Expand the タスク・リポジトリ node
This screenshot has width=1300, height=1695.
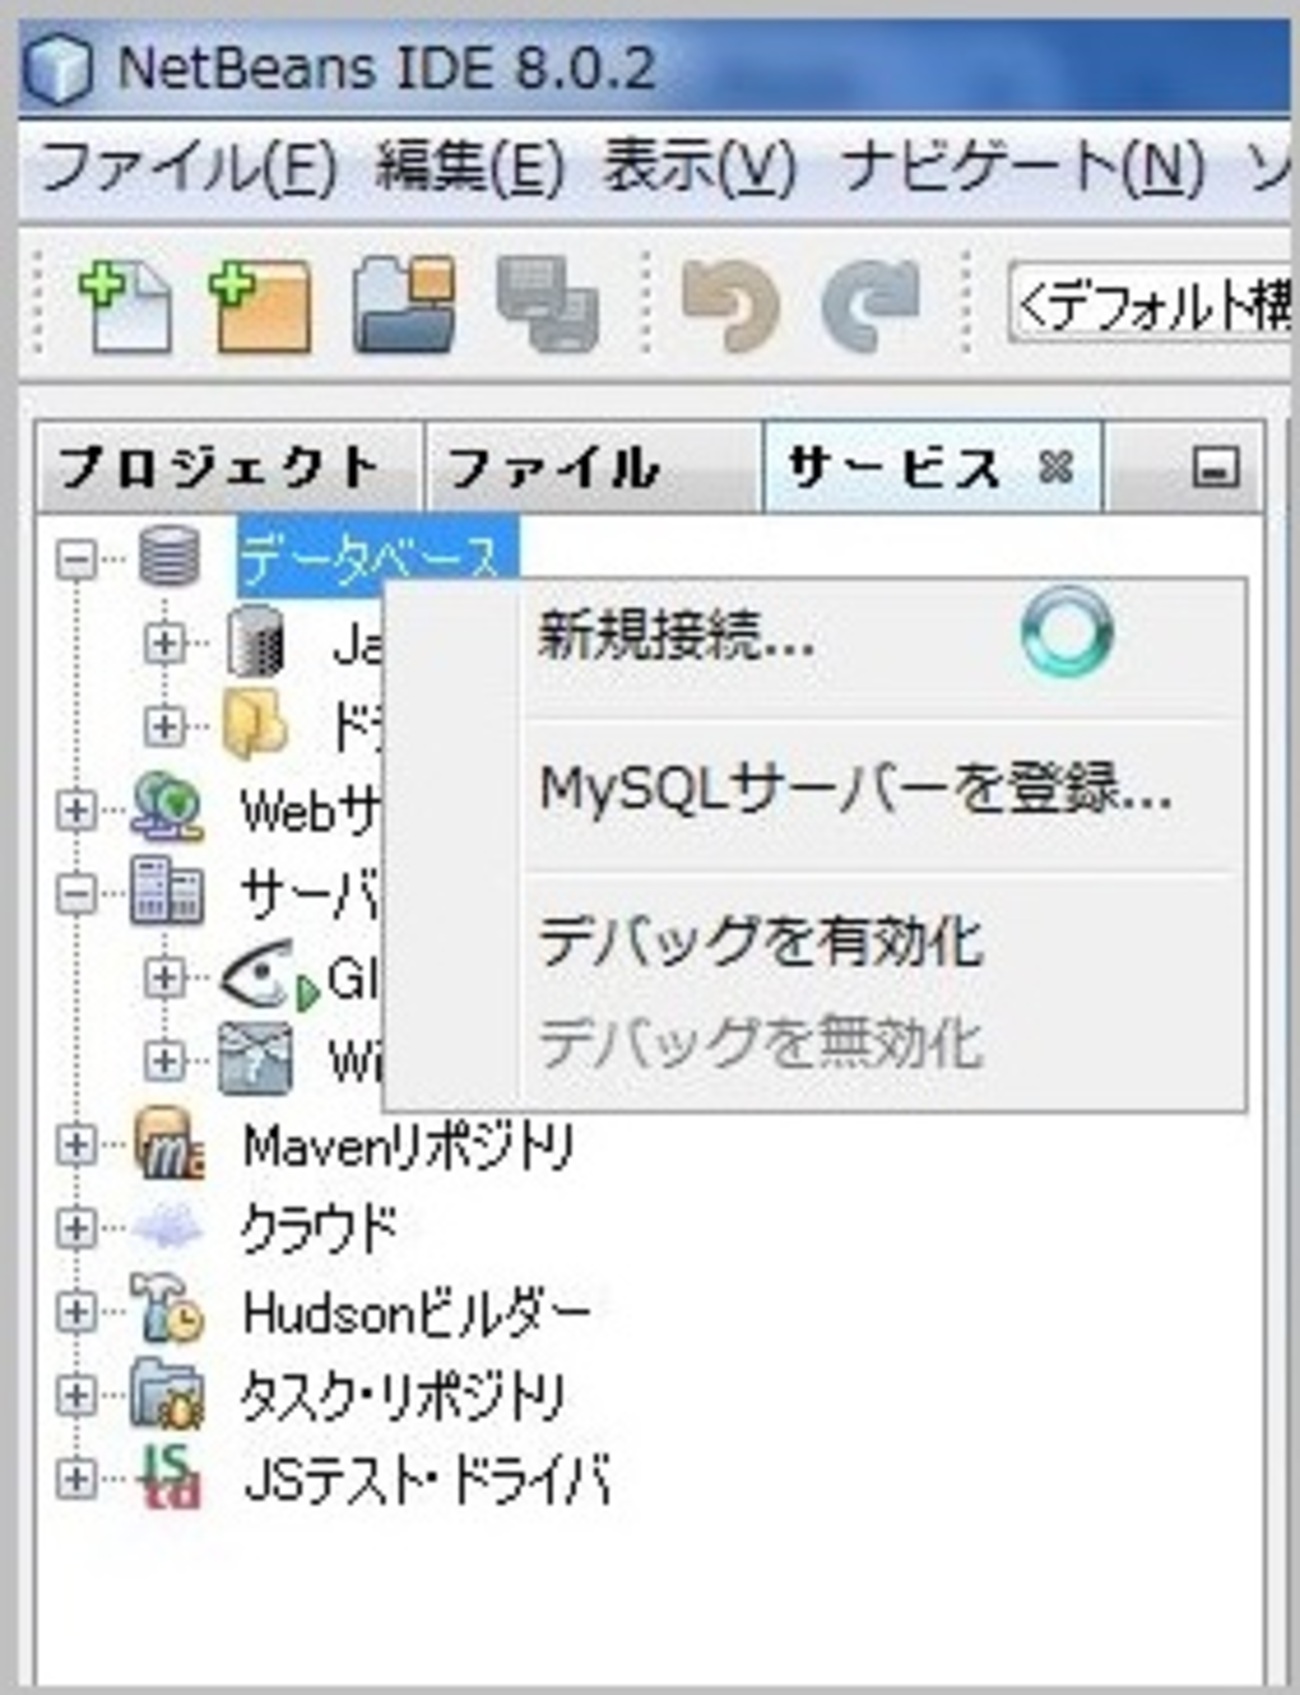click(x=77, y=1396)
